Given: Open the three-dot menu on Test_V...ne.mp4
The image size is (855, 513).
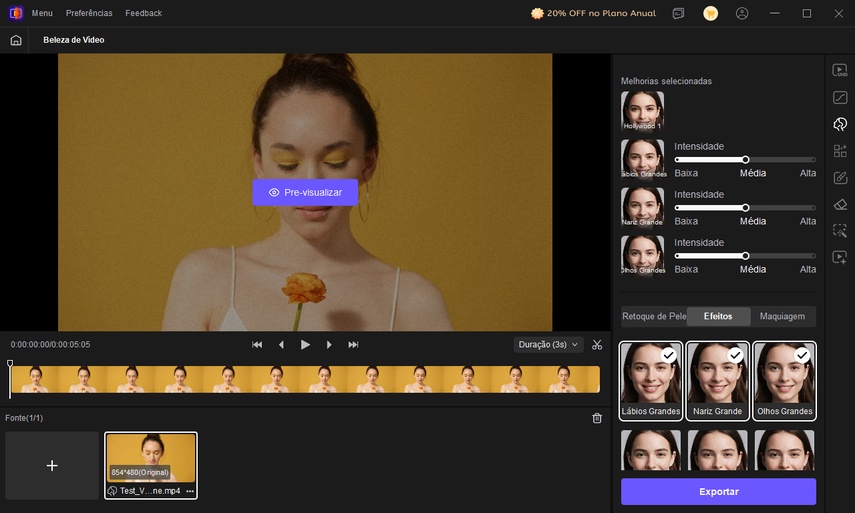Looking at the screenshot, I should (x=190, y=491).
